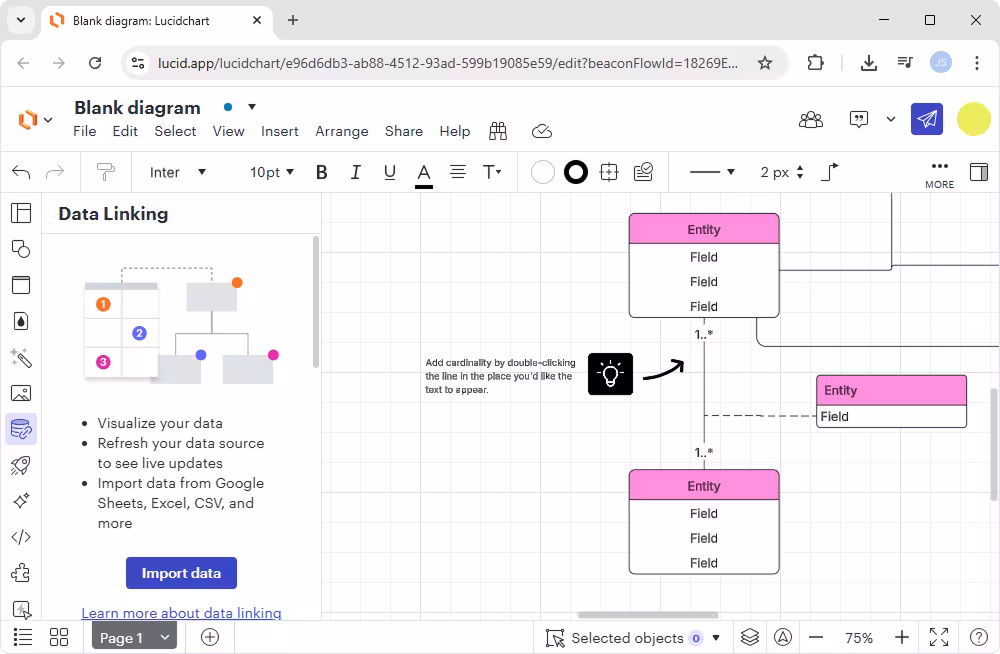Open the text color picker
Image resolution: width=1000 pixels, height=654 pixels.
[423, 174]
